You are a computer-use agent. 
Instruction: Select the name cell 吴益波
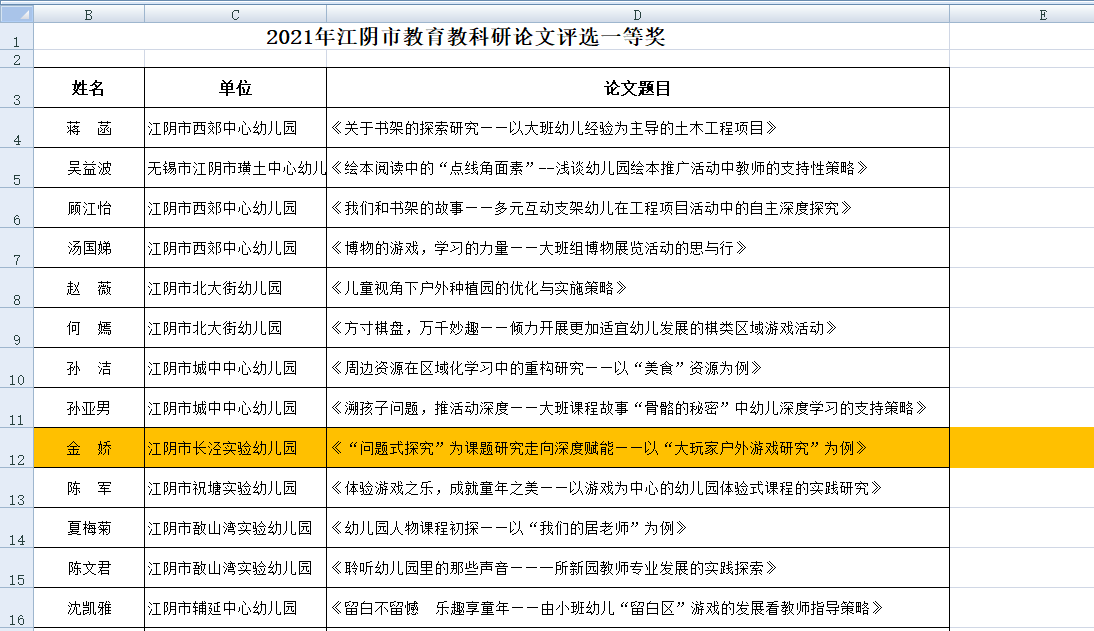point(89,168)
